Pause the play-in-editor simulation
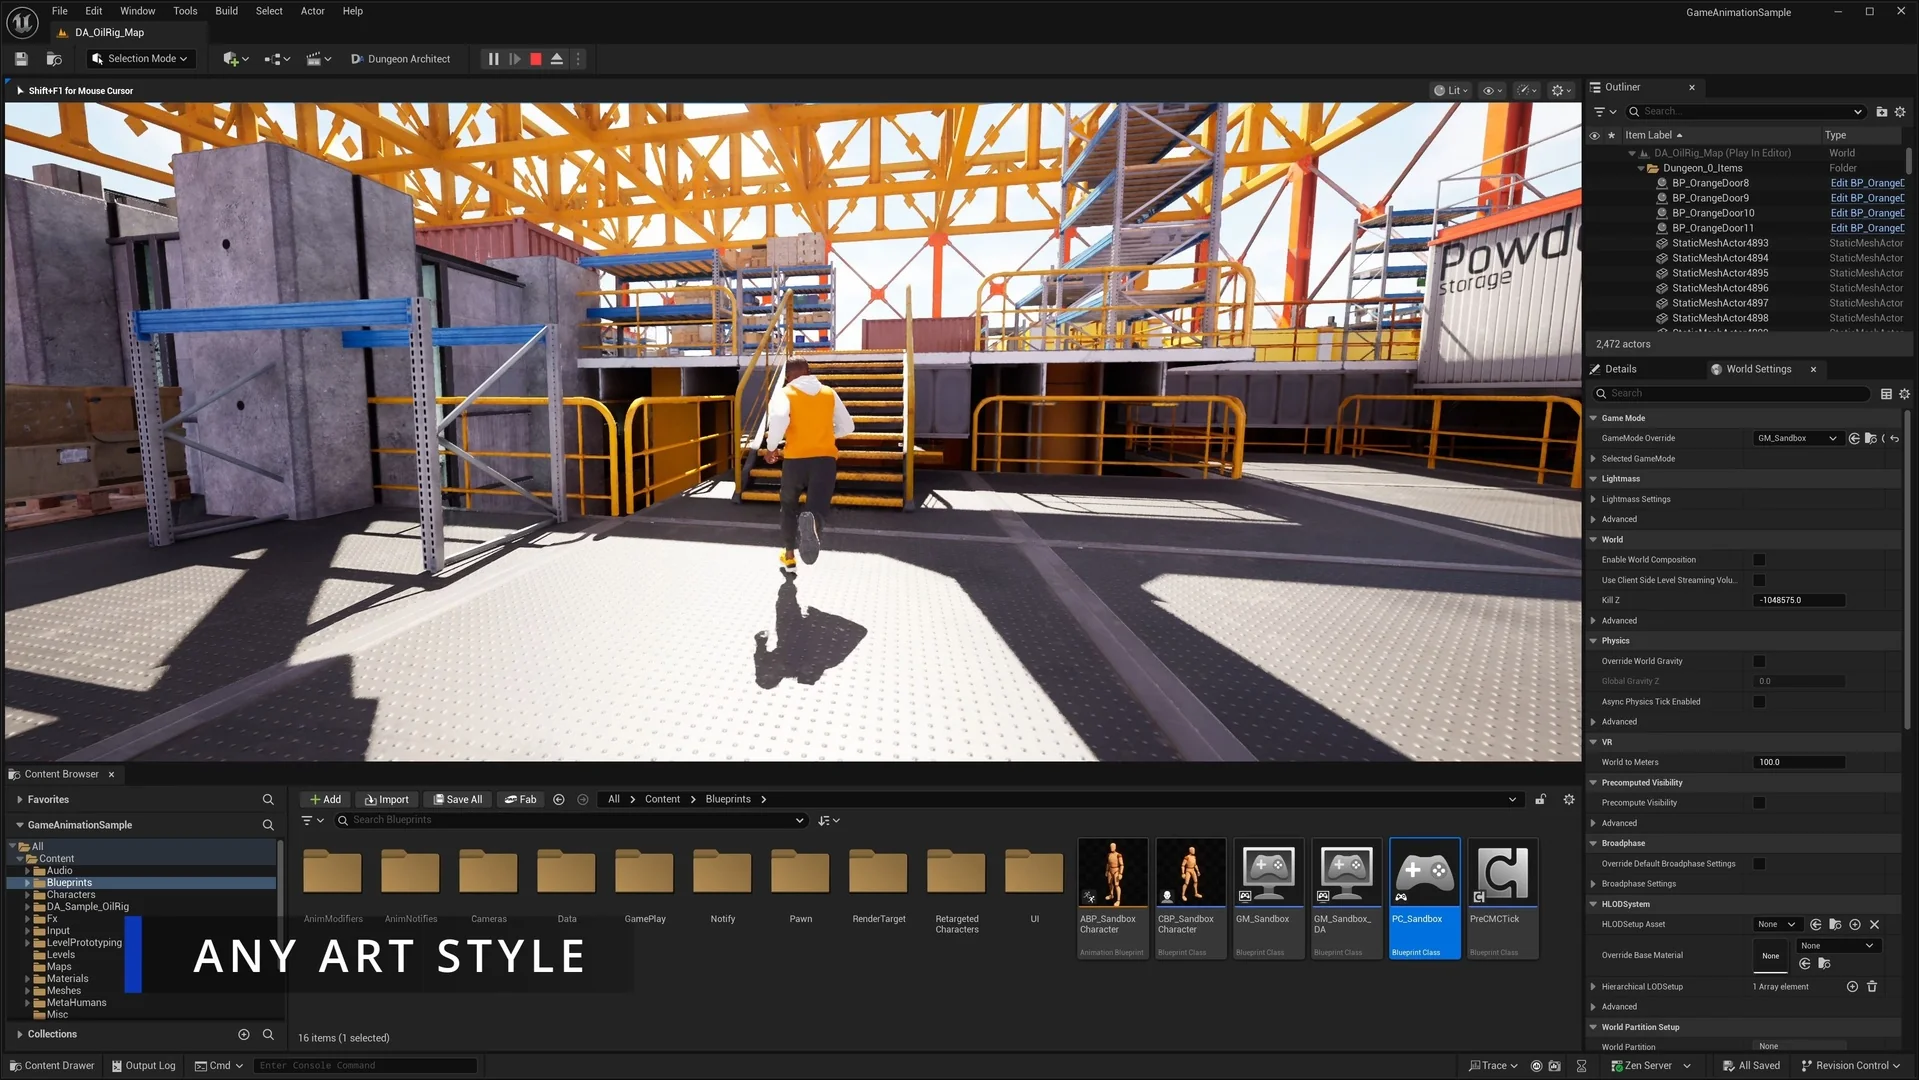 [493, 59]
